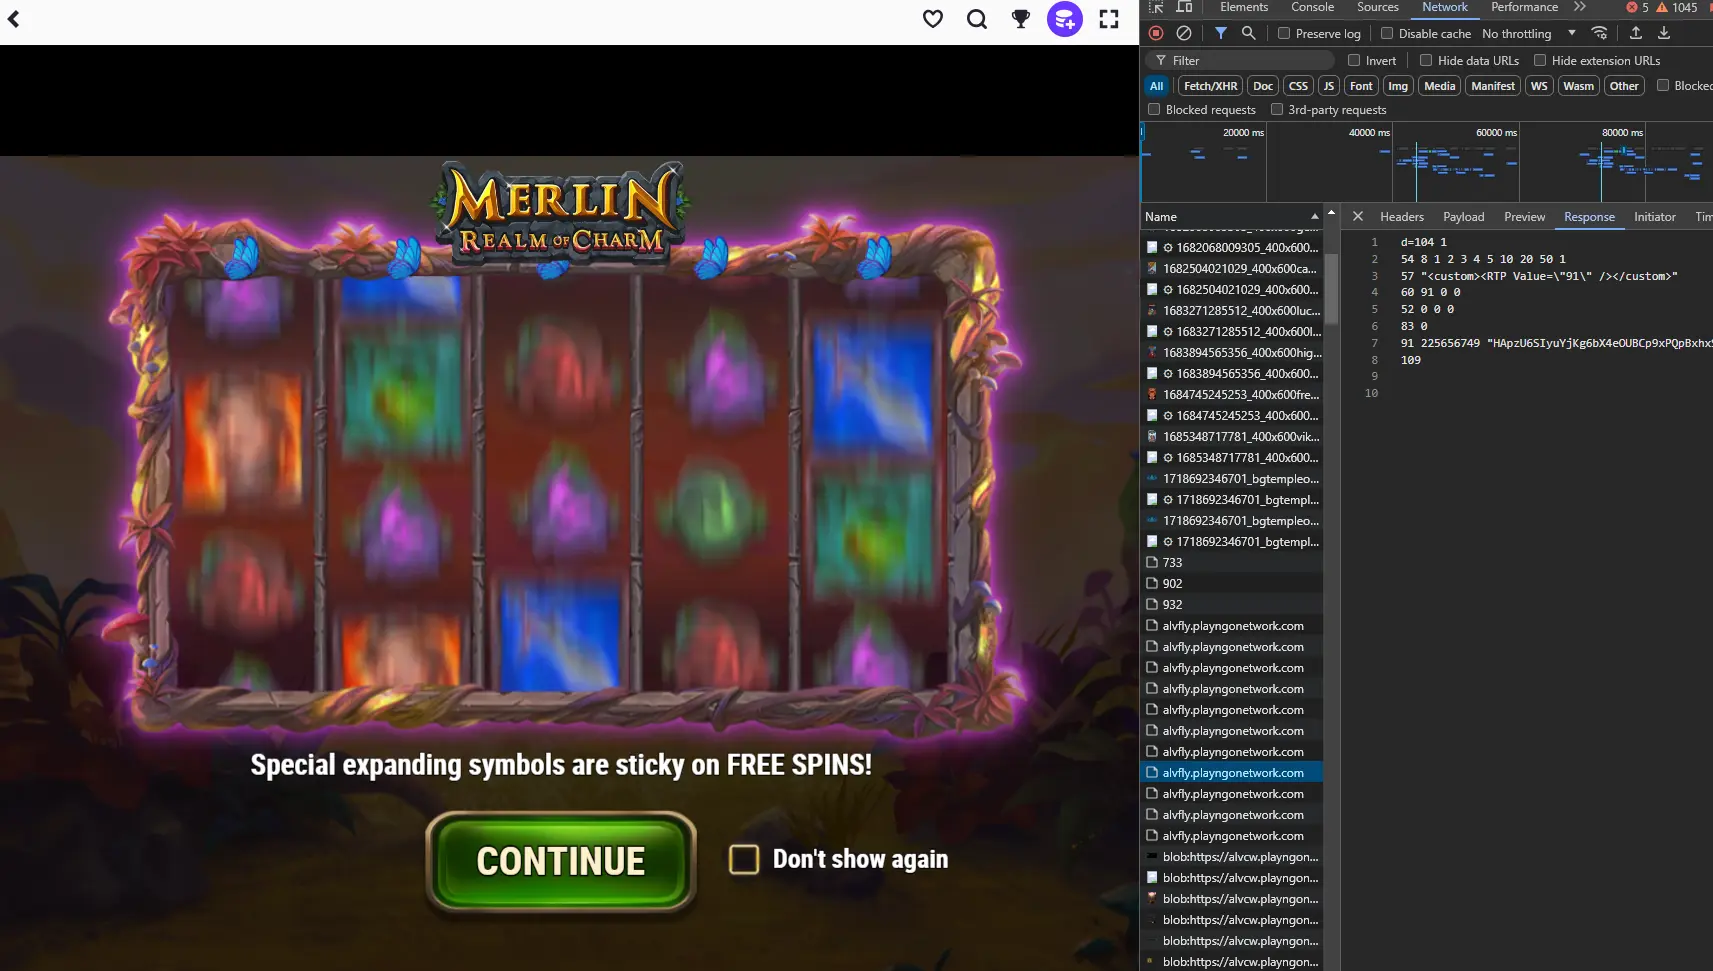Enable Disable cache checkbox

coord(1387,33)
